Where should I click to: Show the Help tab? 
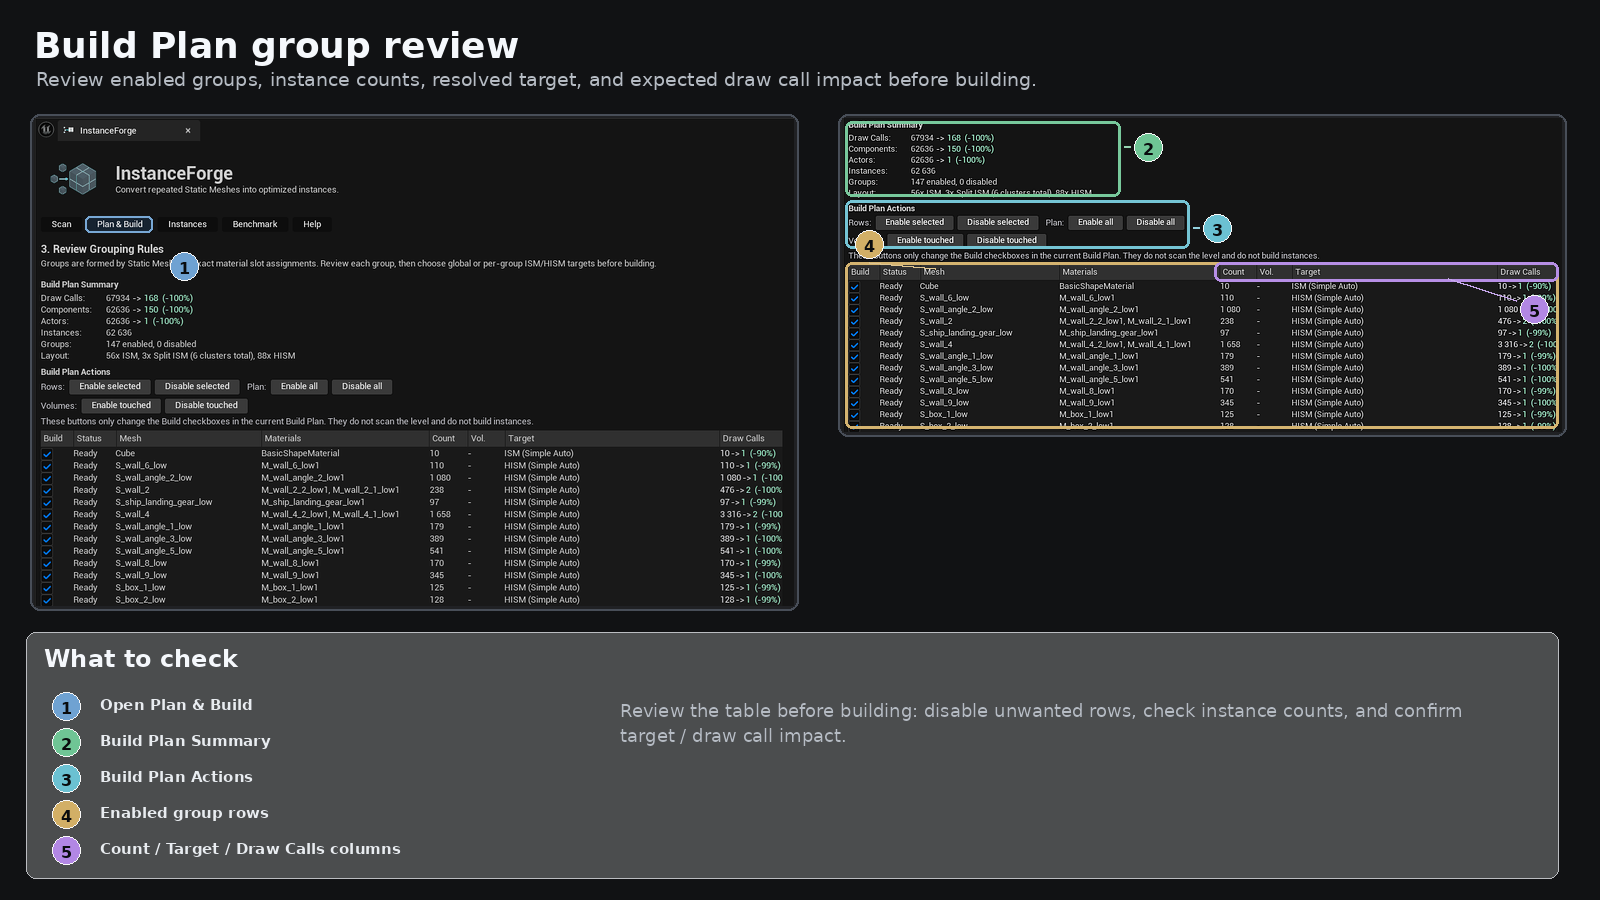pos(312,225)
